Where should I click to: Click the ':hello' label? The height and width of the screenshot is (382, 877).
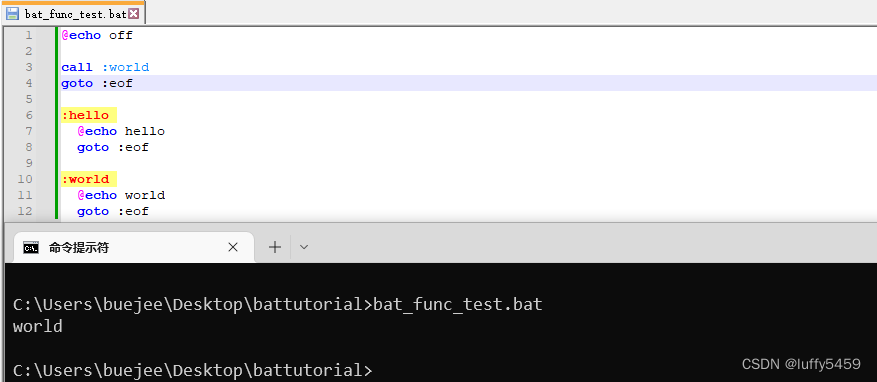(86, 115)
